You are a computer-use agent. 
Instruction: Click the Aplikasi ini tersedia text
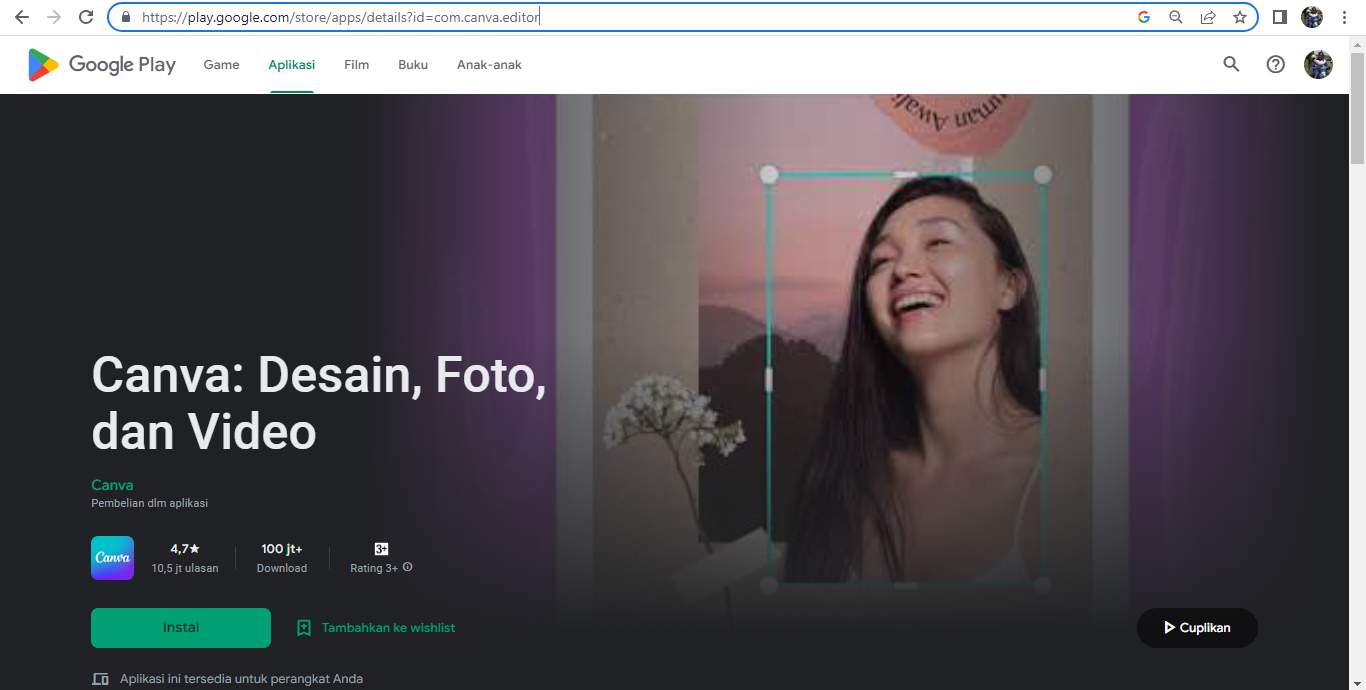[x=241, y=679]
